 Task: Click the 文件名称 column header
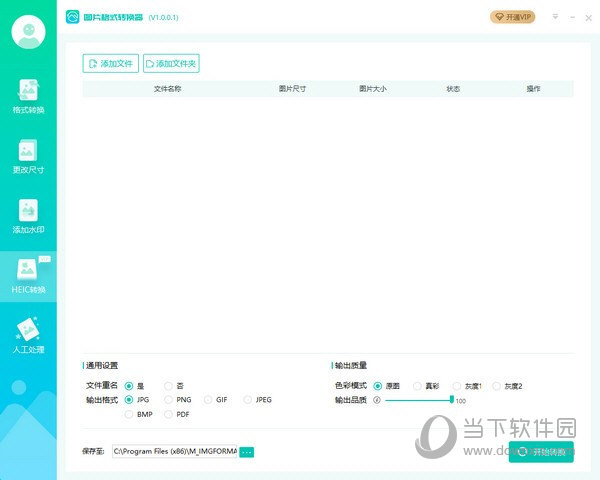pos(168,89)
